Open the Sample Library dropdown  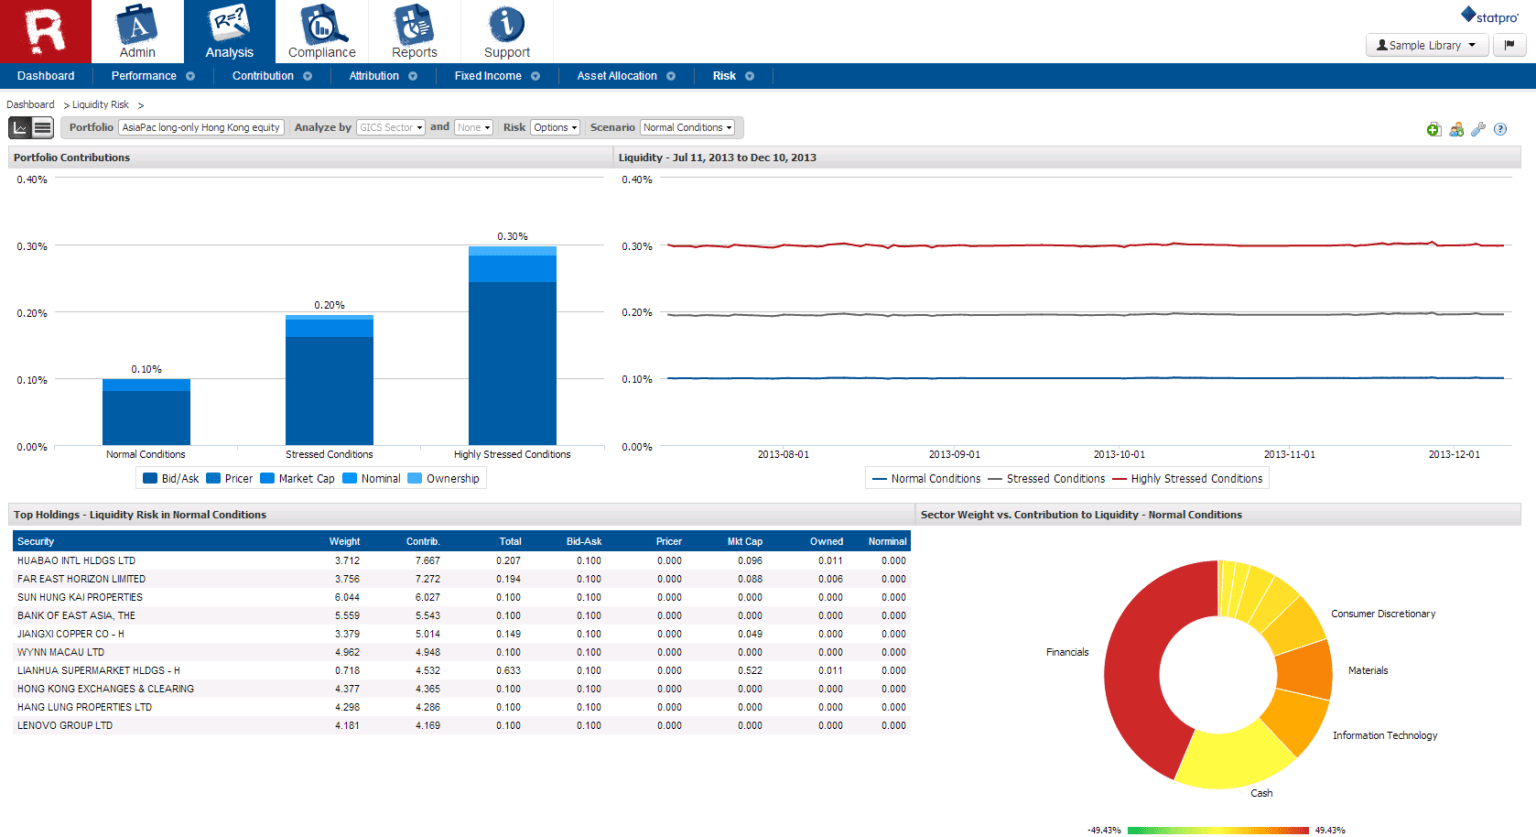coord(1427,45)
